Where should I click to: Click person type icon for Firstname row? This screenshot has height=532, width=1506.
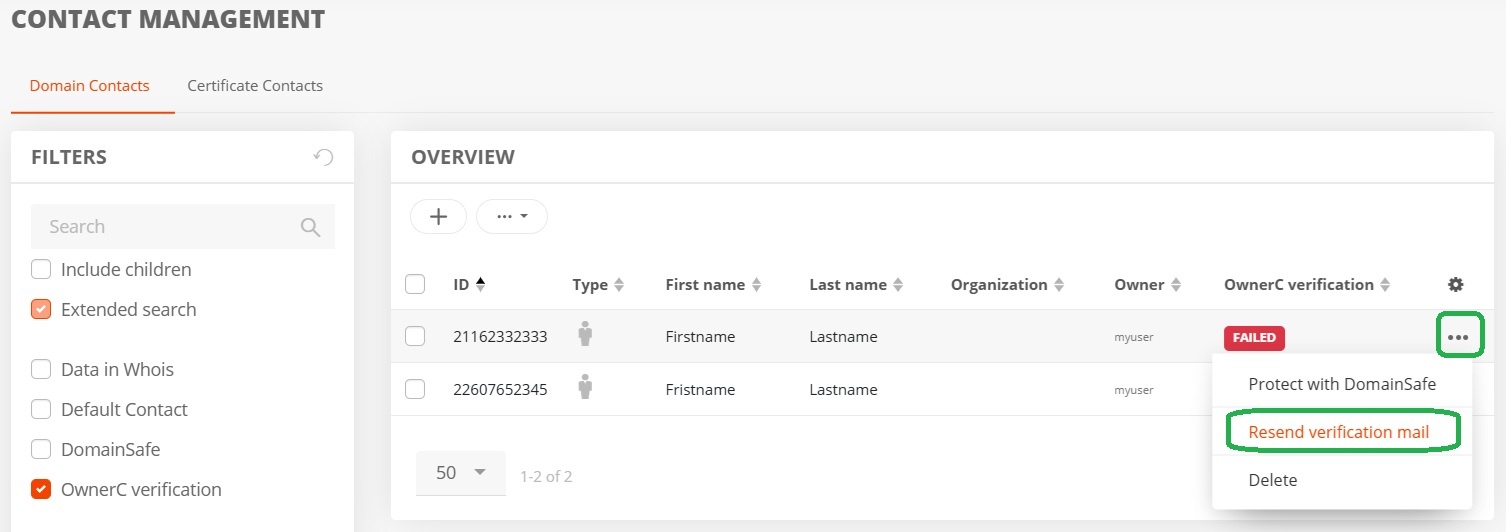(x=586, y=335)
